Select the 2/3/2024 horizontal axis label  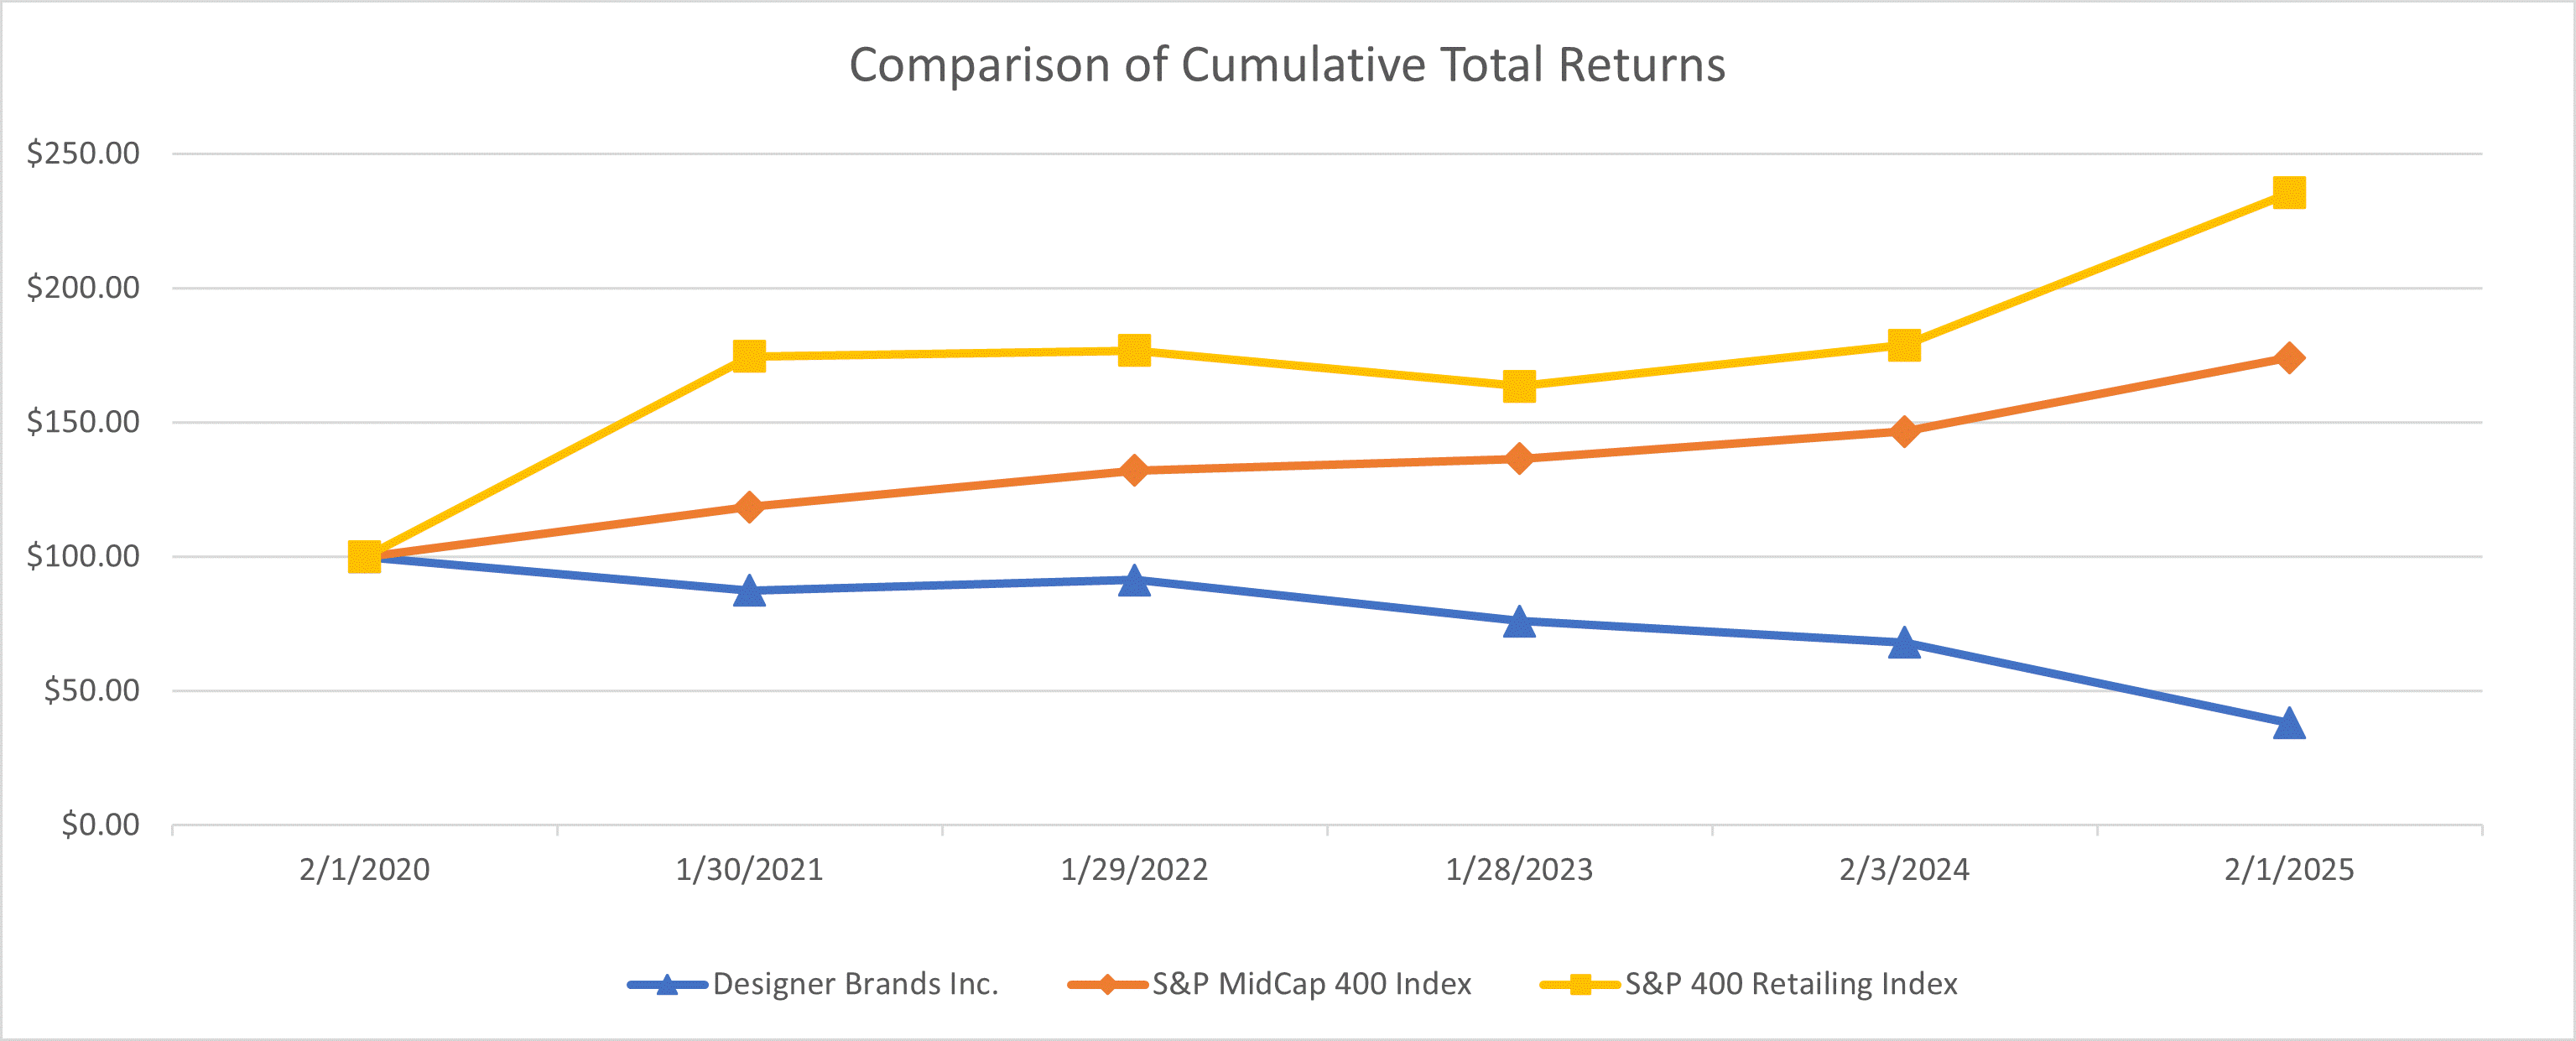pos(1904,869)
